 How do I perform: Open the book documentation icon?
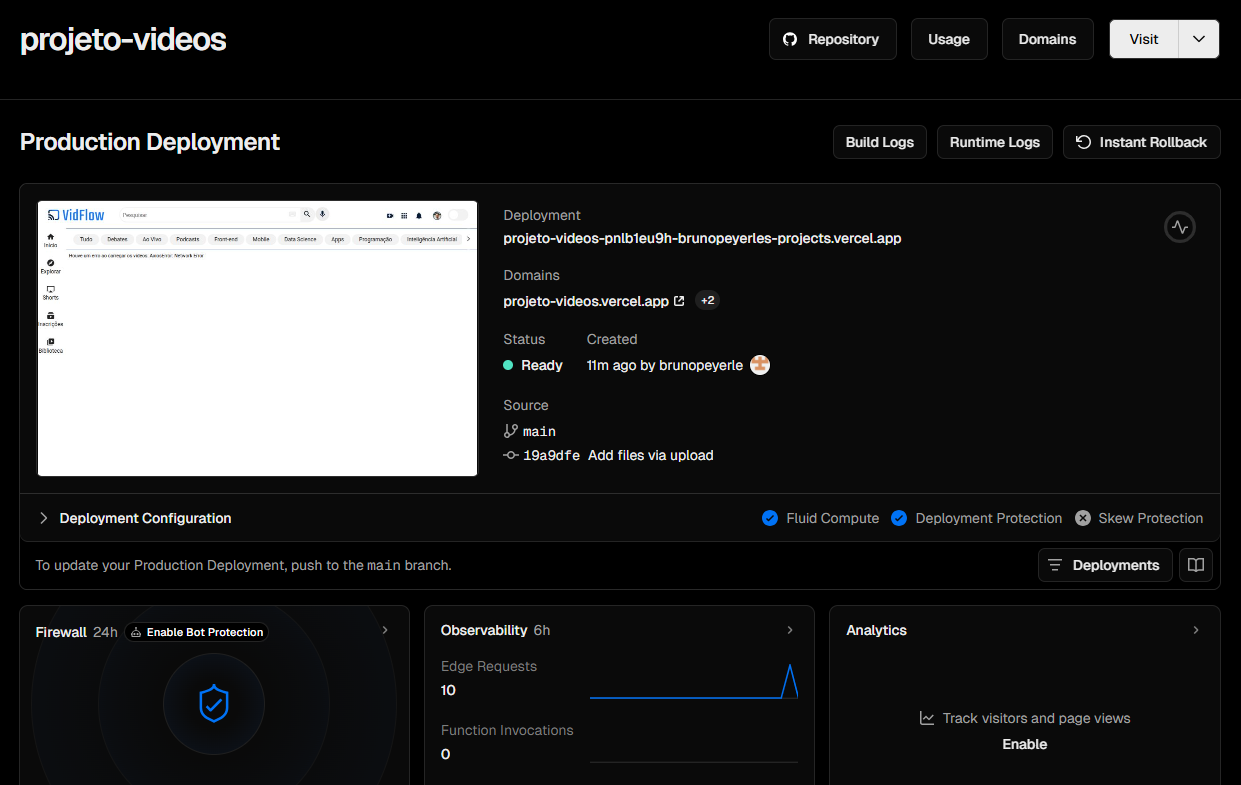click(1196, 565)
